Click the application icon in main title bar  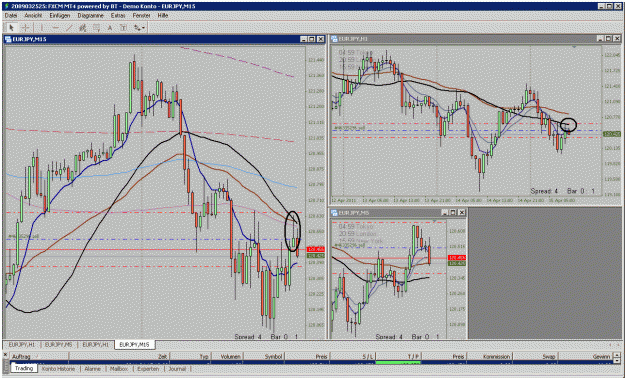coord(7,6)
